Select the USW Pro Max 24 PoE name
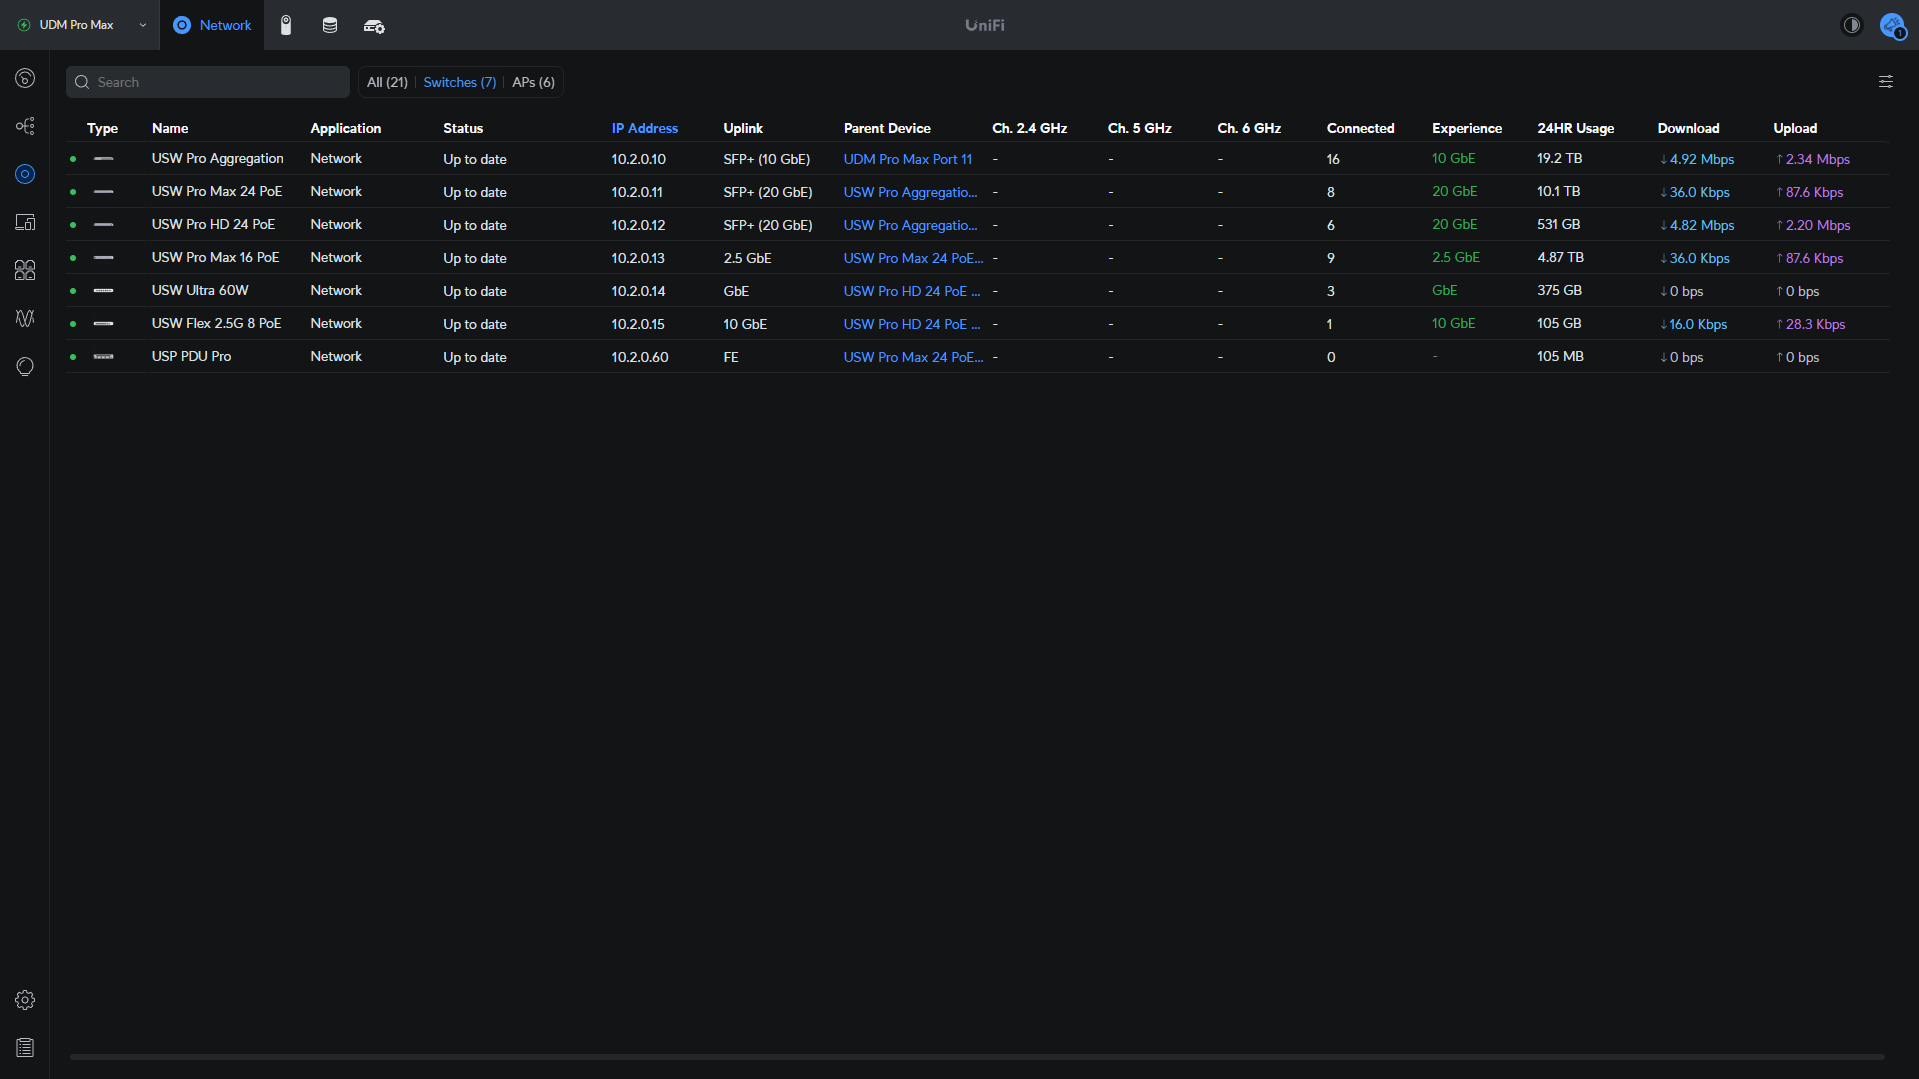The width and height of the screenshot is (1919, 1079). click(x=216, y=192)
